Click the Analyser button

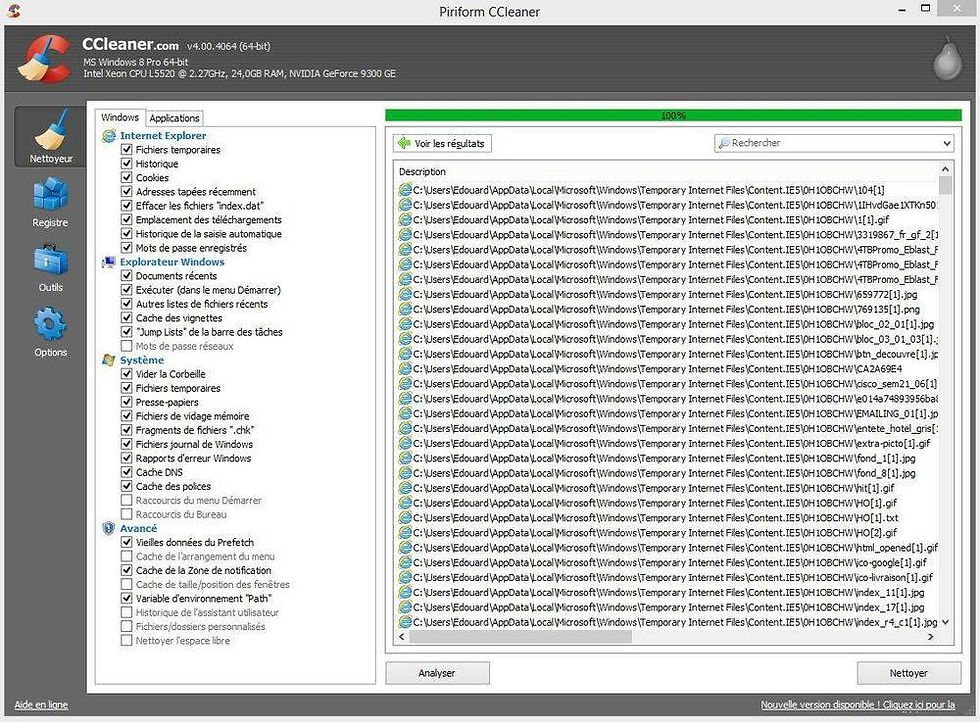point(437,673)
